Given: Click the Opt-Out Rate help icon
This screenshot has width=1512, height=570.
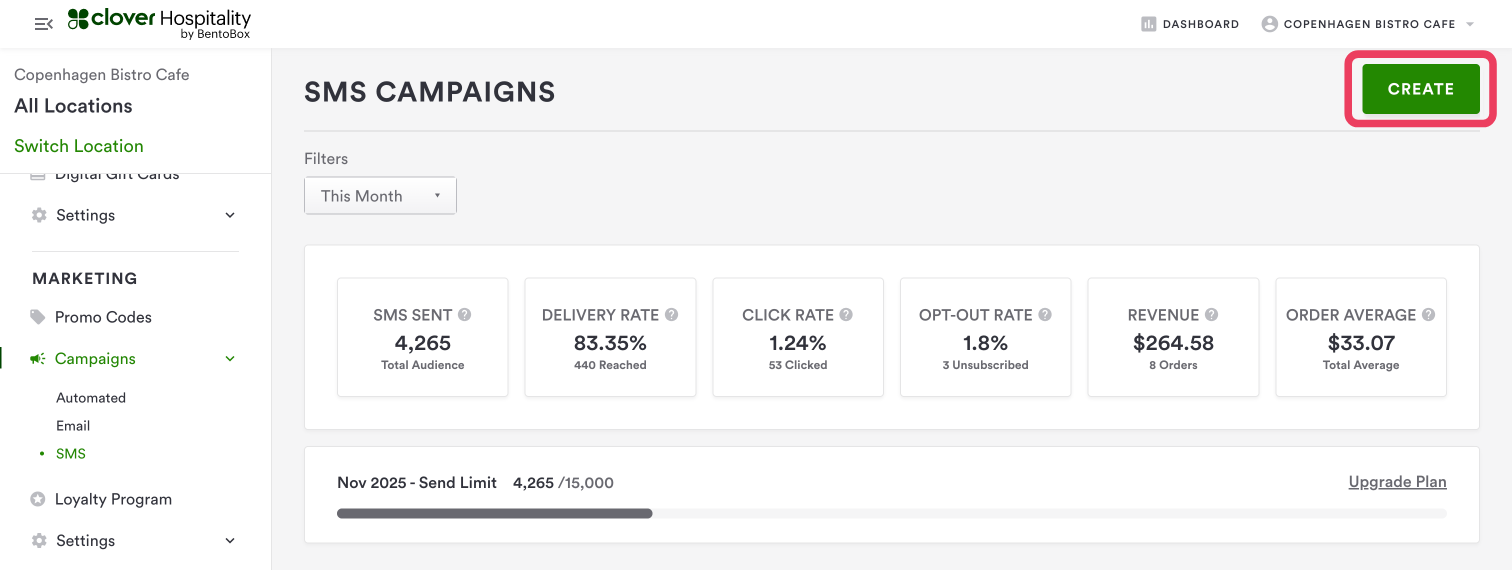Looking at the screenshot, I should [1045, 315].
